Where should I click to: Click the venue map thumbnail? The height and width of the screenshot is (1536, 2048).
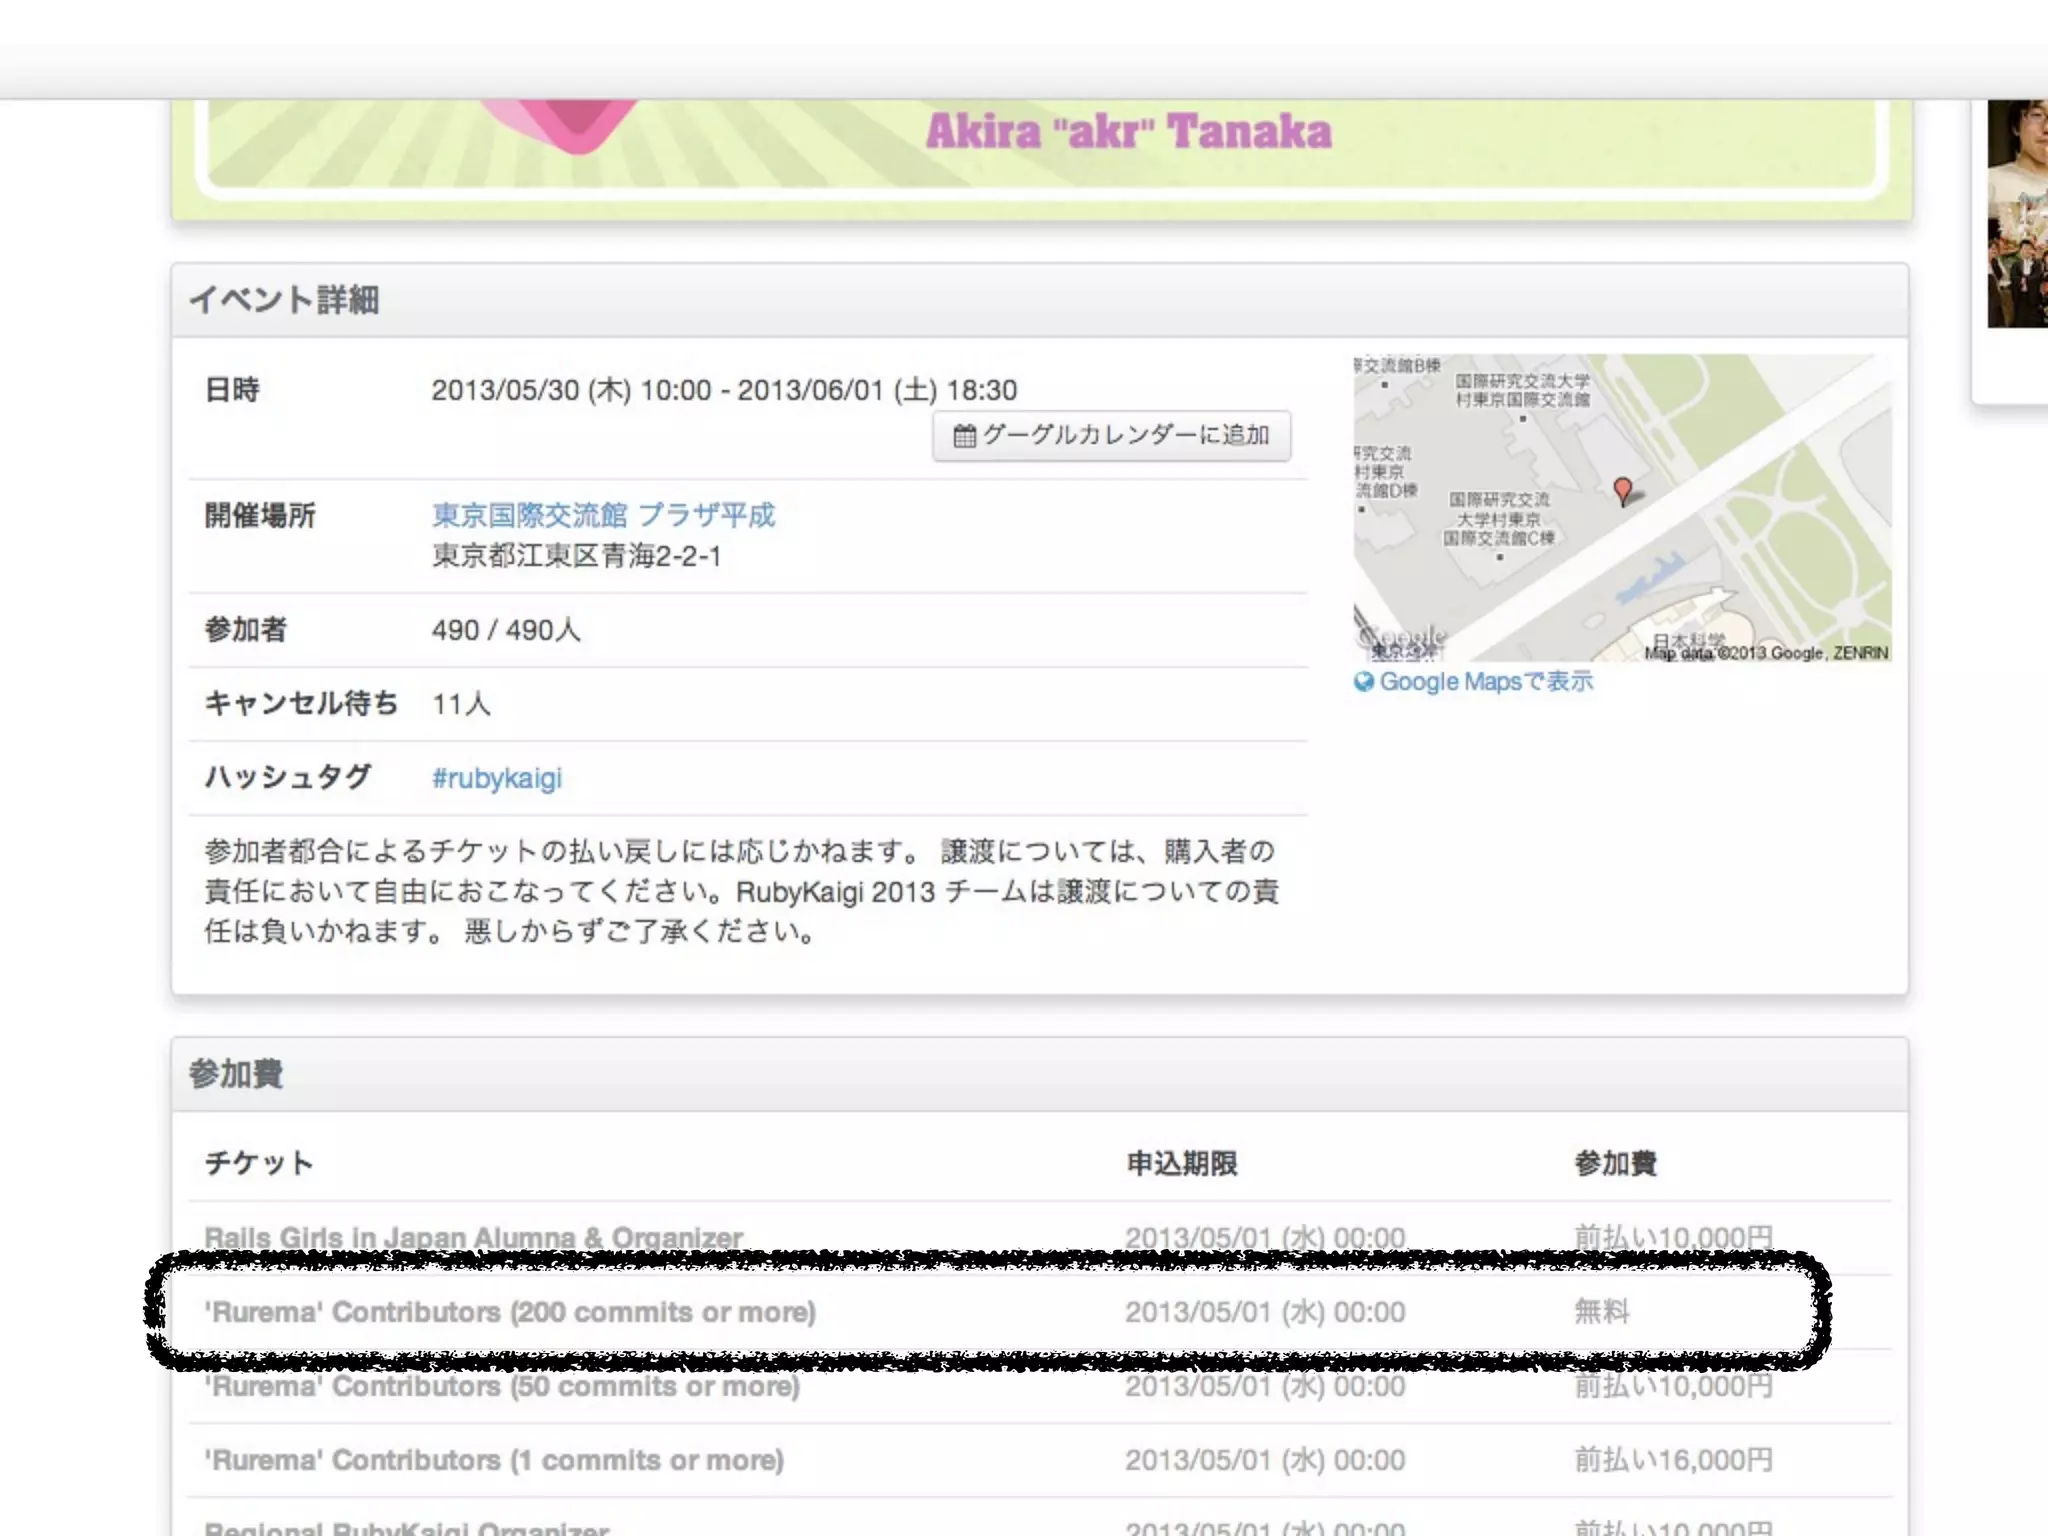click(x=1622, y=508)
